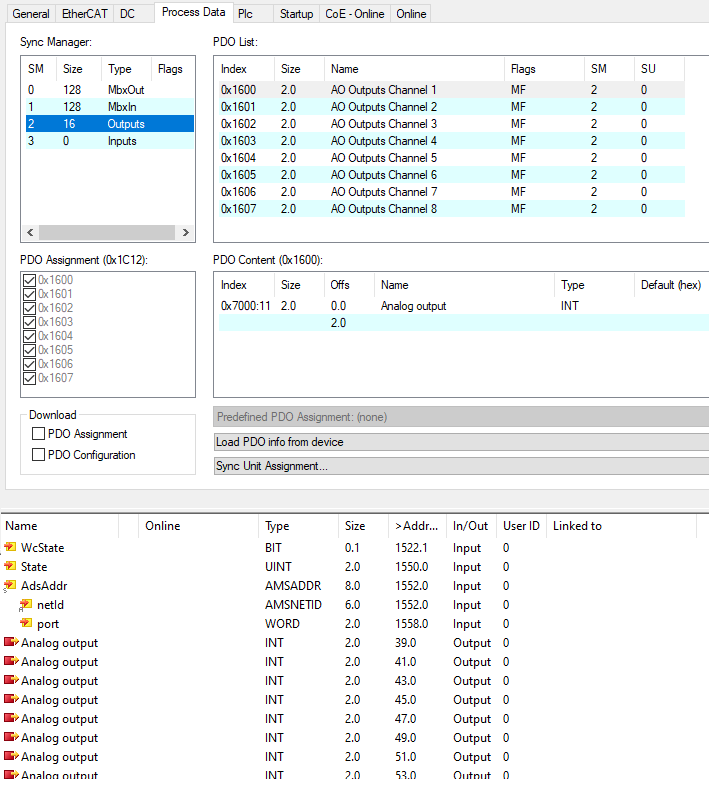Switch to the EtherCAT tab

pos(84,14)
